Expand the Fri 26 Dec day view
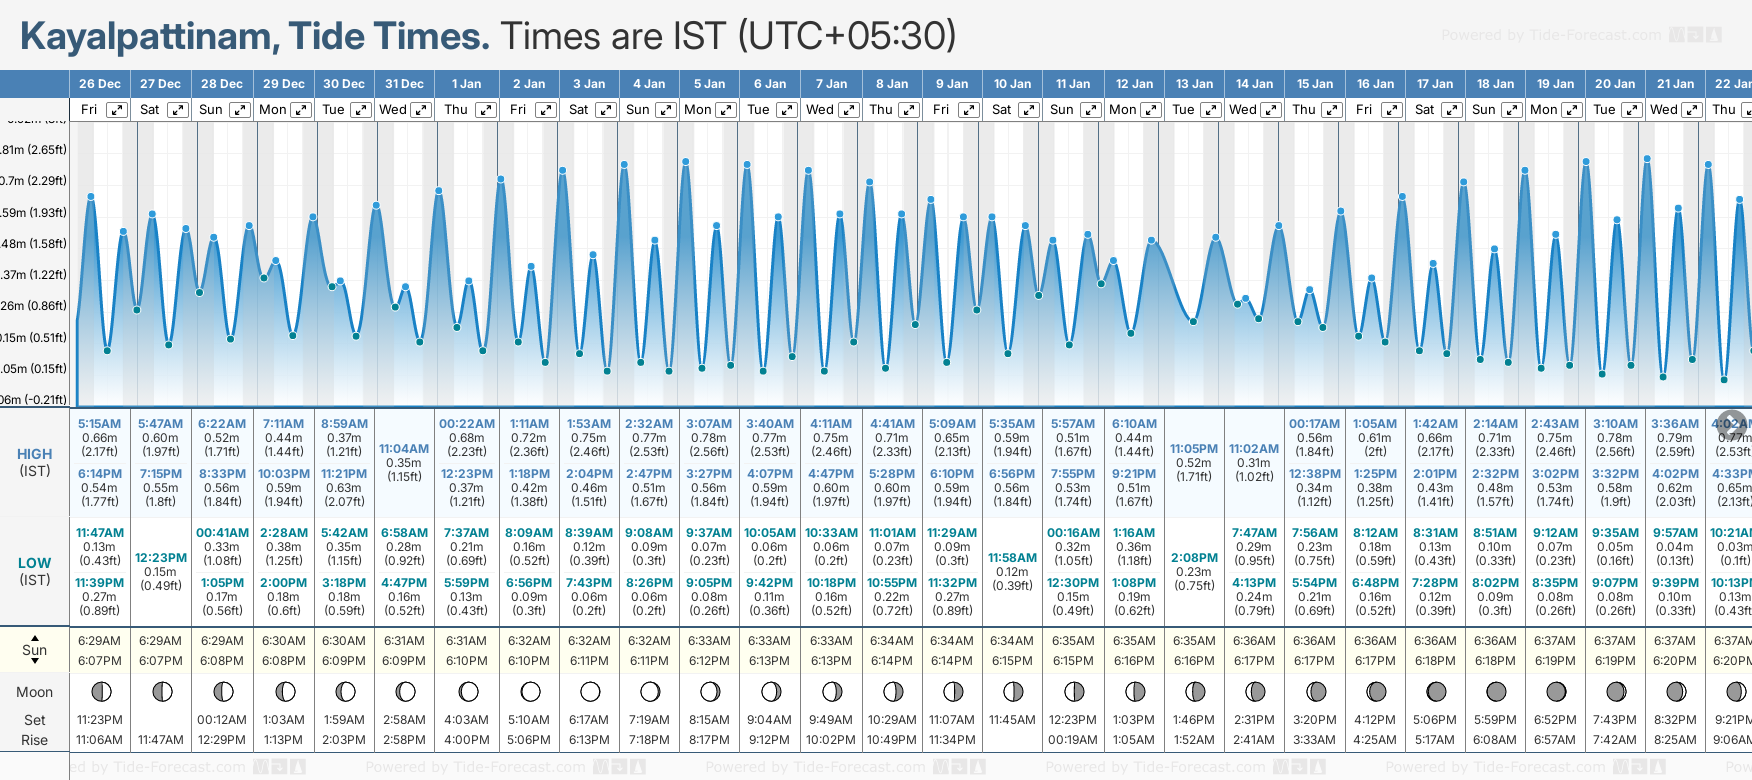 coord(117,110)
